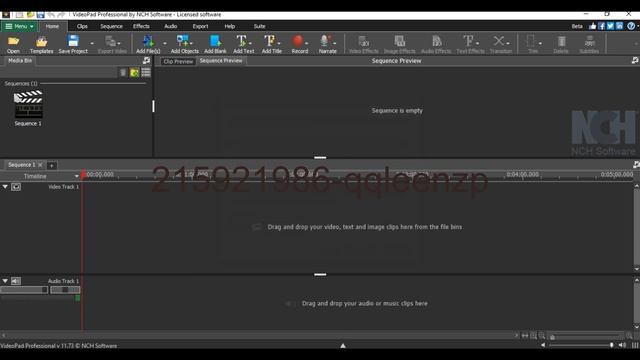Viewport: 640px width, 360px height.
Task: Mute Audio Track 1 speaker icon
Action: coord(16,281)
